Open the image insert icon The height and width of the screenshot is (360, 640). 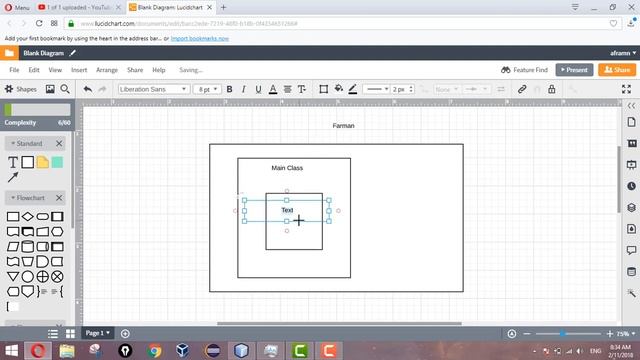point(50,89)
